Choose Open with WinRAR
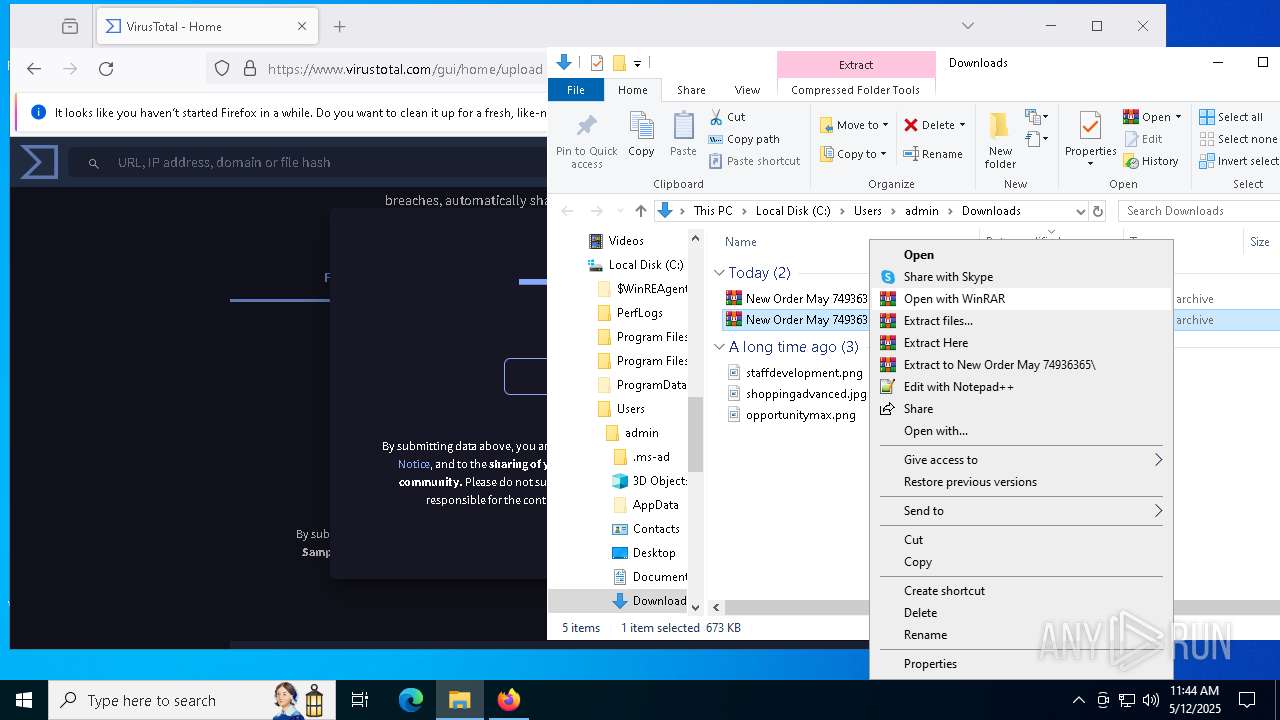The width and height of the screenshot is (1280, 720). click(1021, 299)
